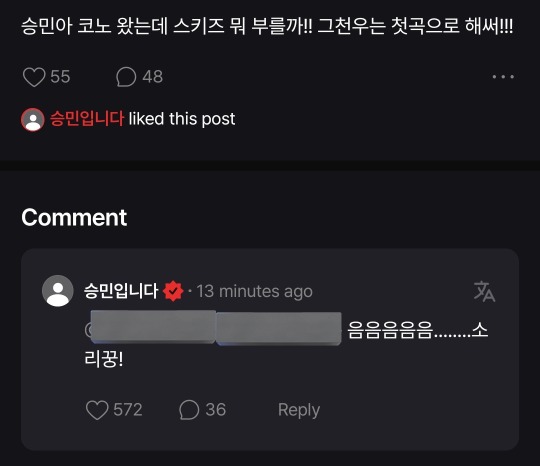Like the comment using the heart icon beside 572

tap(97, 410)
